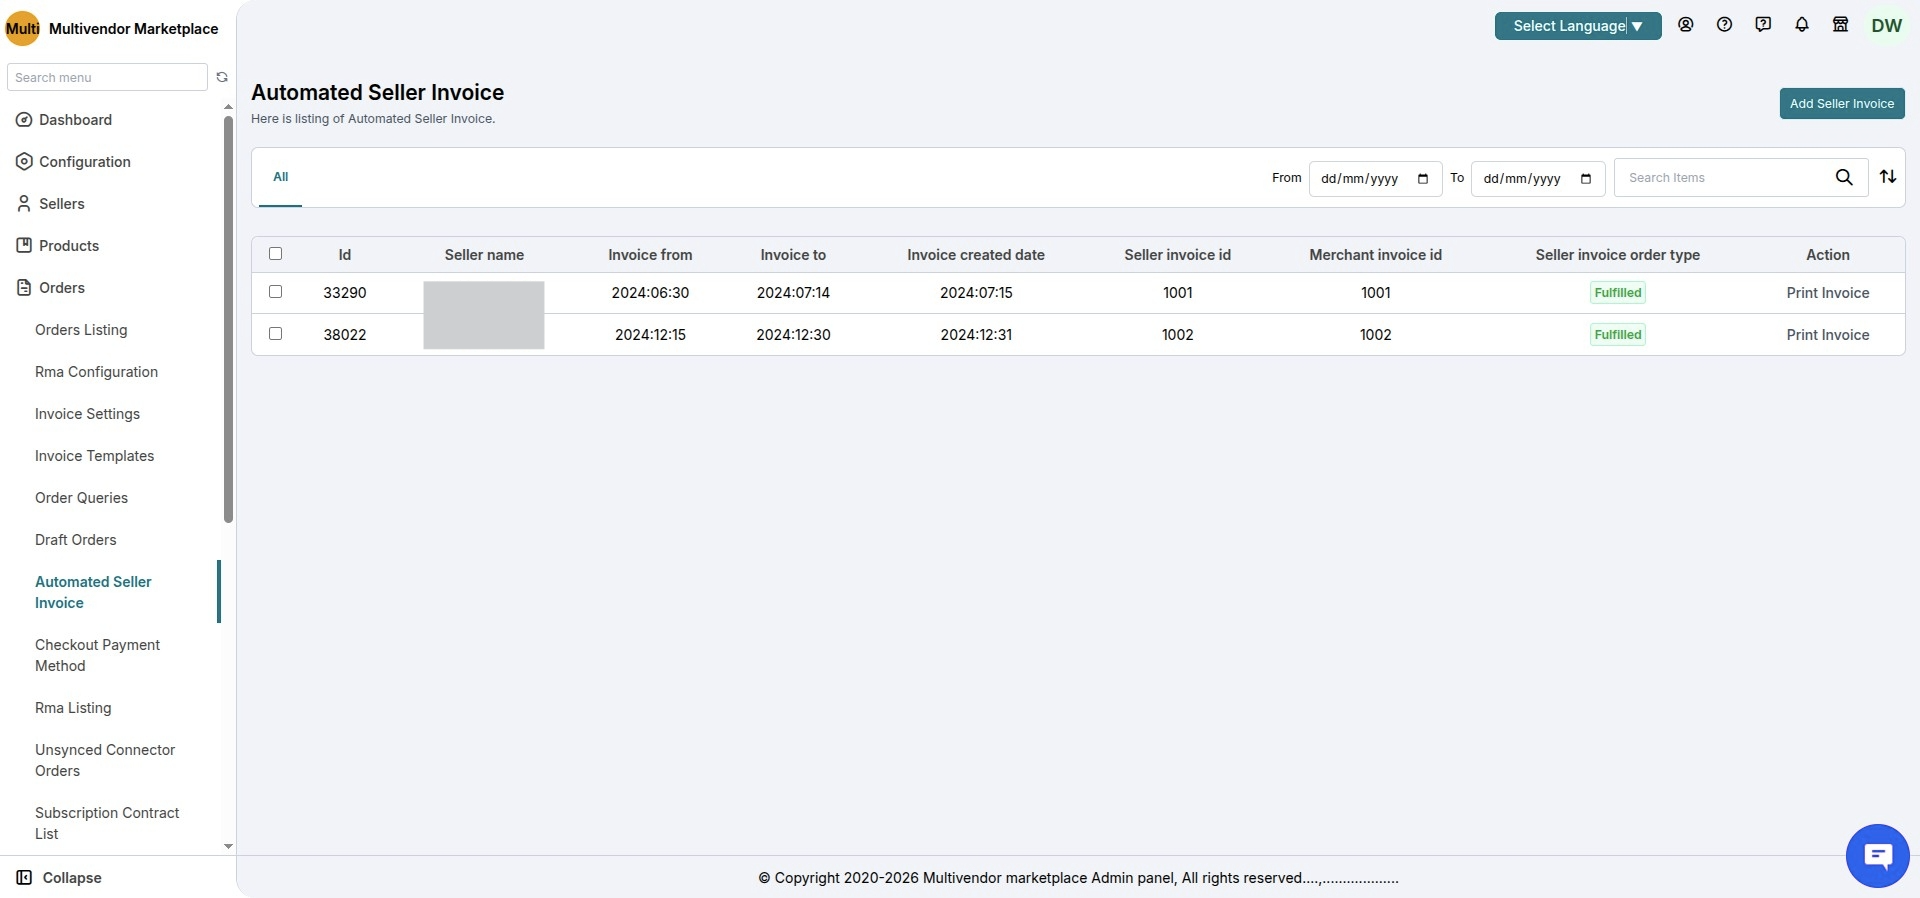Click the store front icon in header
Screen dimensions: 1920x898
pyautogui.click(x=1841, y=25)
